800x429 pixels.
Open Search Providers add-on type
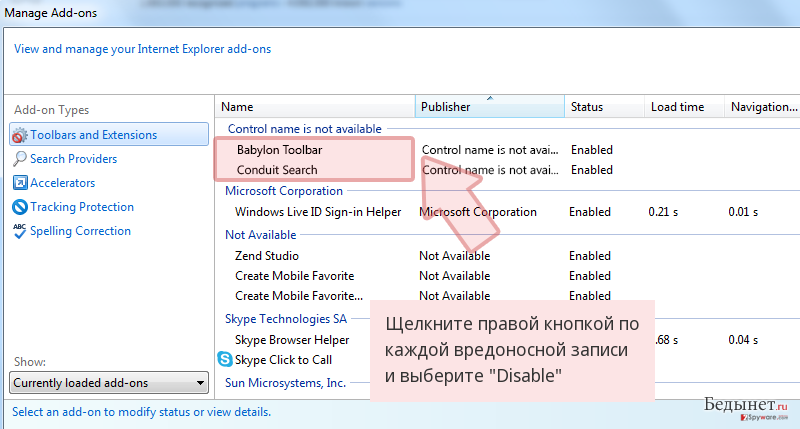[x=73, y=159]
